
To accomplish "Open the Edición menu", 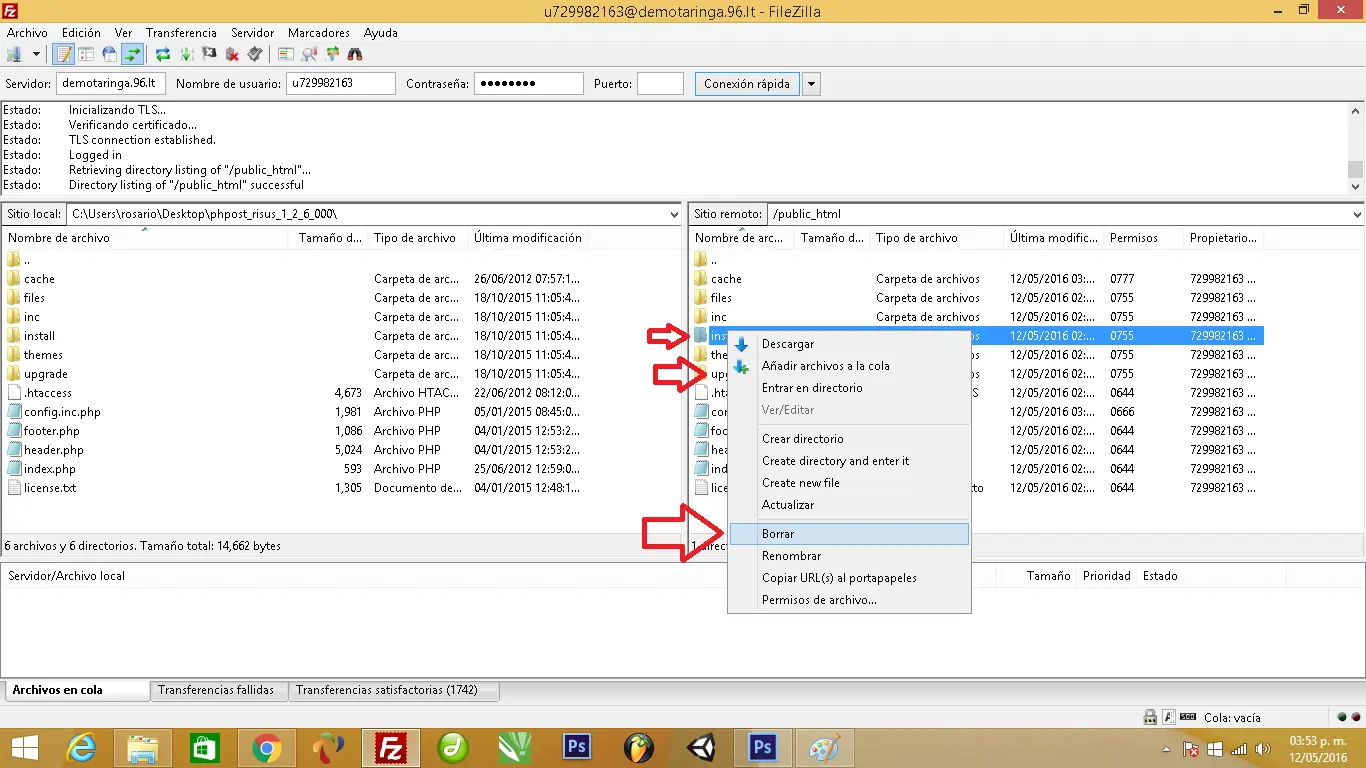I will [81, 33].
